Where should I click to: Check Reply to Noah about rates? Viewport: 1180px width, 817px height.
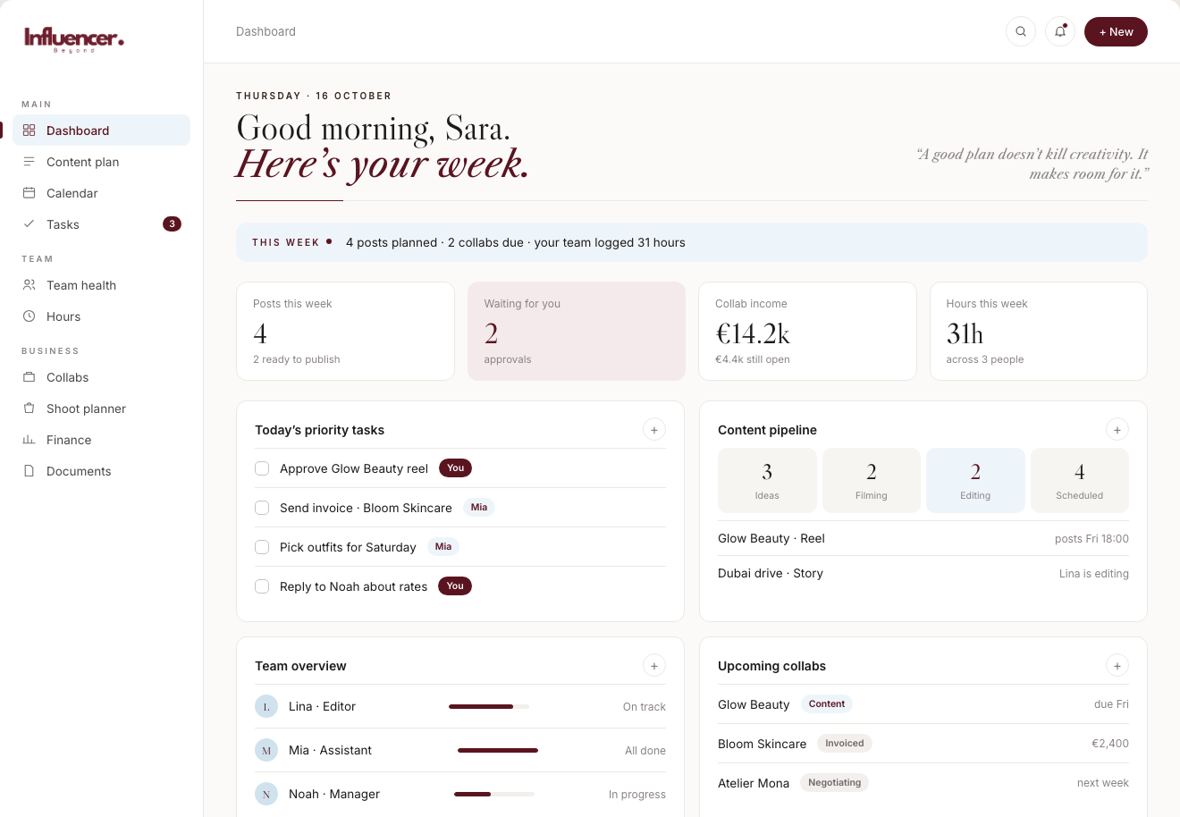(262, 586)
